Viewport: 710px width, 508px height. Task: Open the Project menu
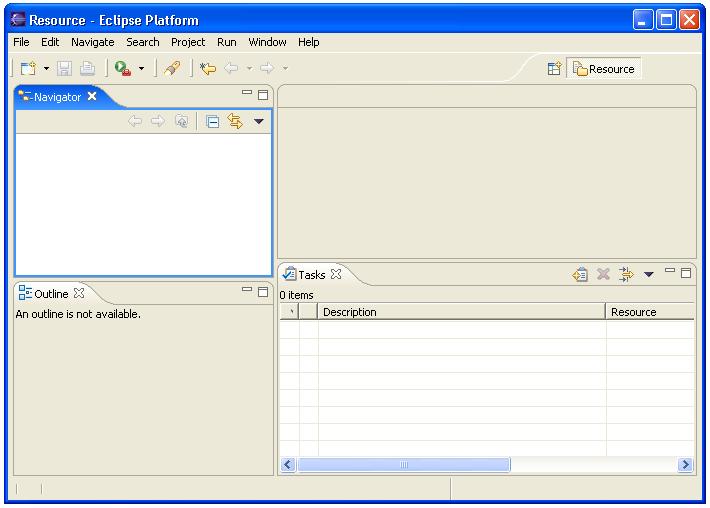[188, 42]
